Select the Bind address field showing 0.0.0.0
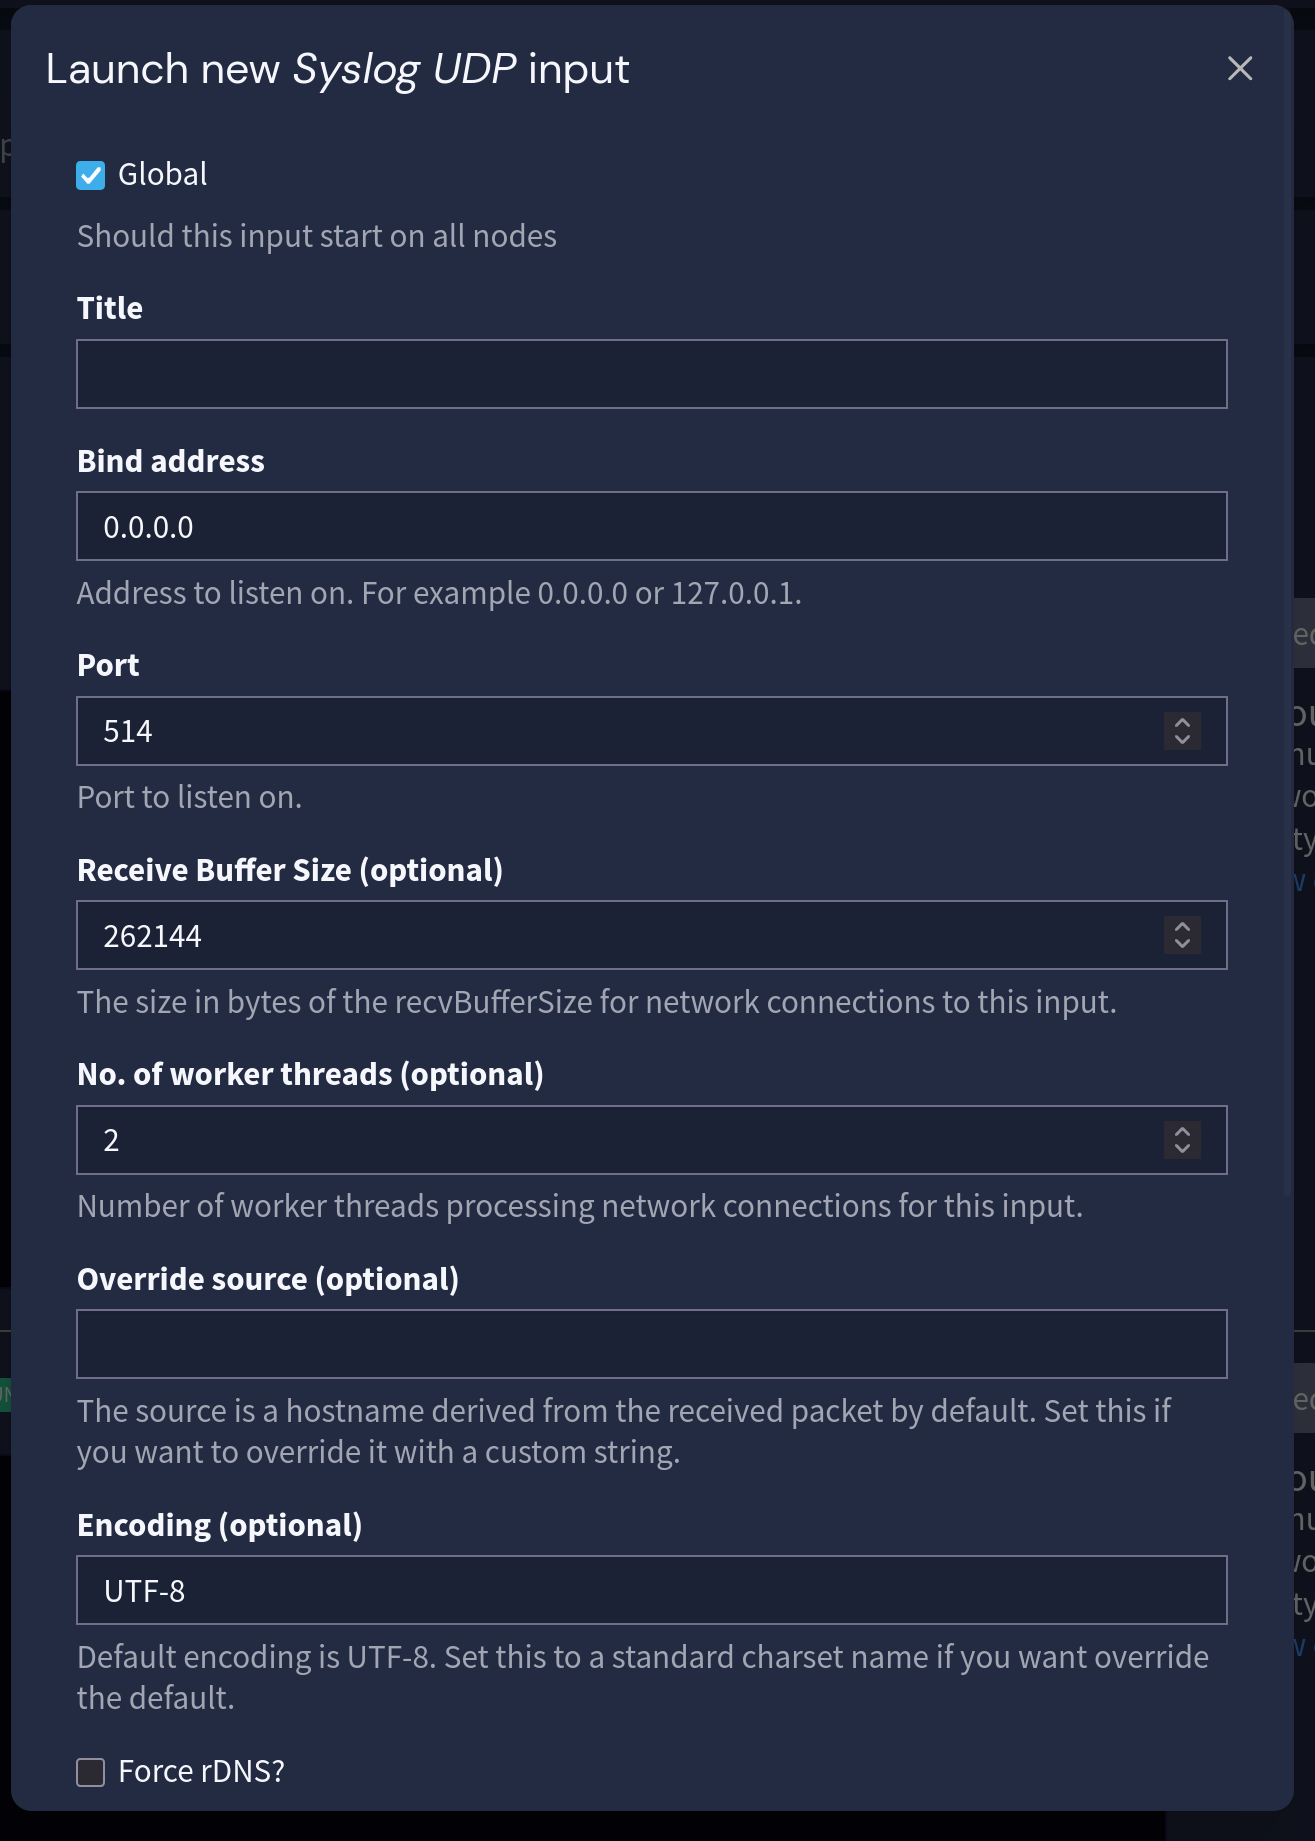1315x1841 pixels. [x=650, y=526]
